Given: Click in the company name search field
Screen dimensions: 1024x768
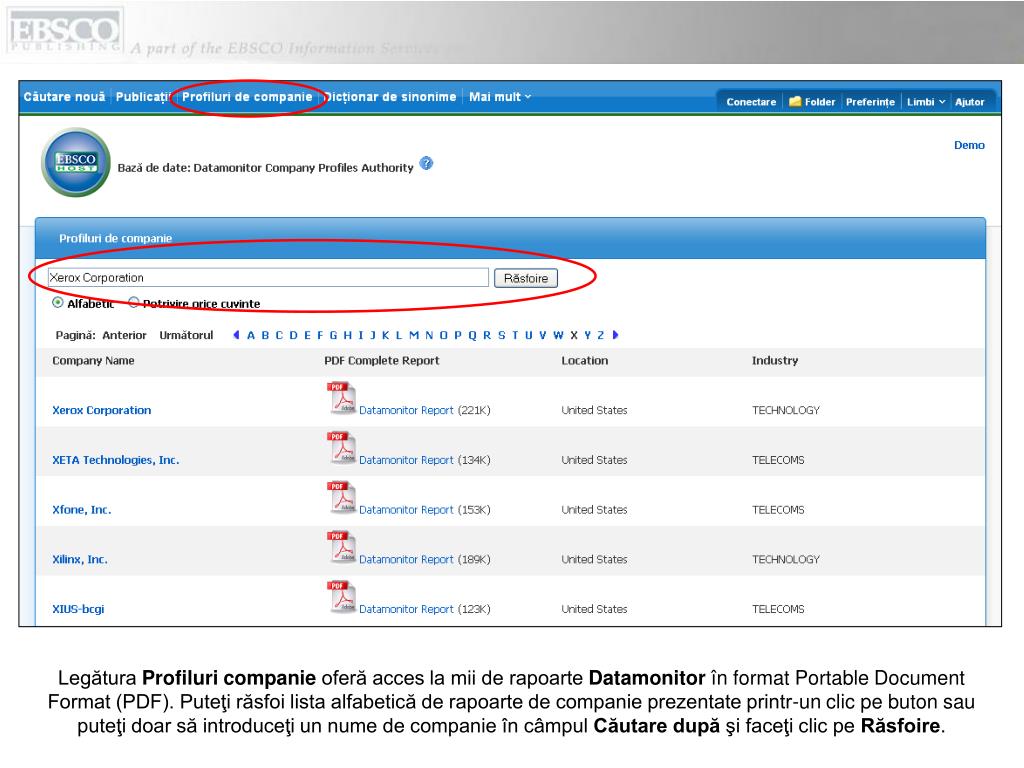Looking at the screenshot, I should 268,278.
